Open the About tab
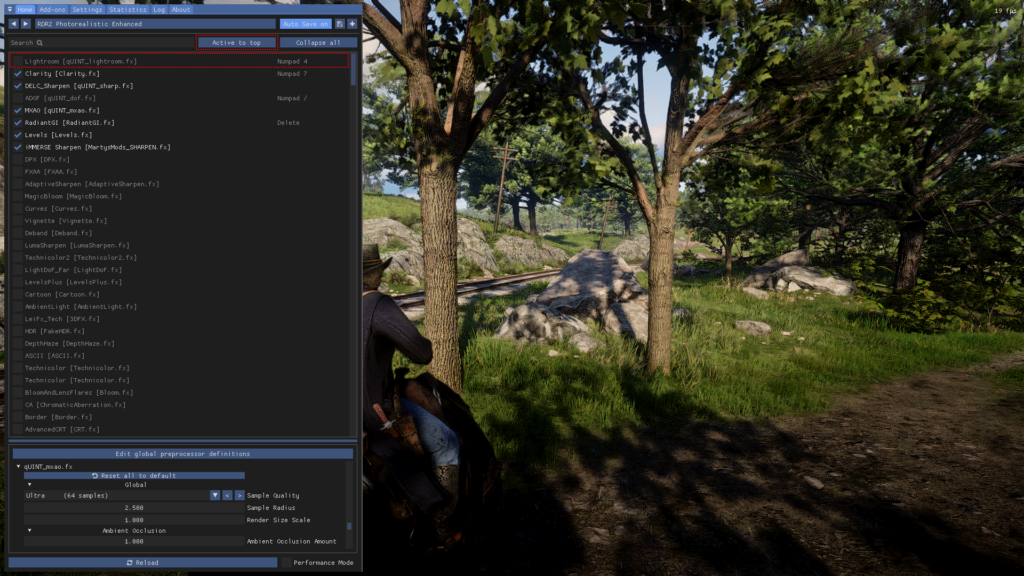The width and height of the screenshot is (1024, 576). [181, 10]
